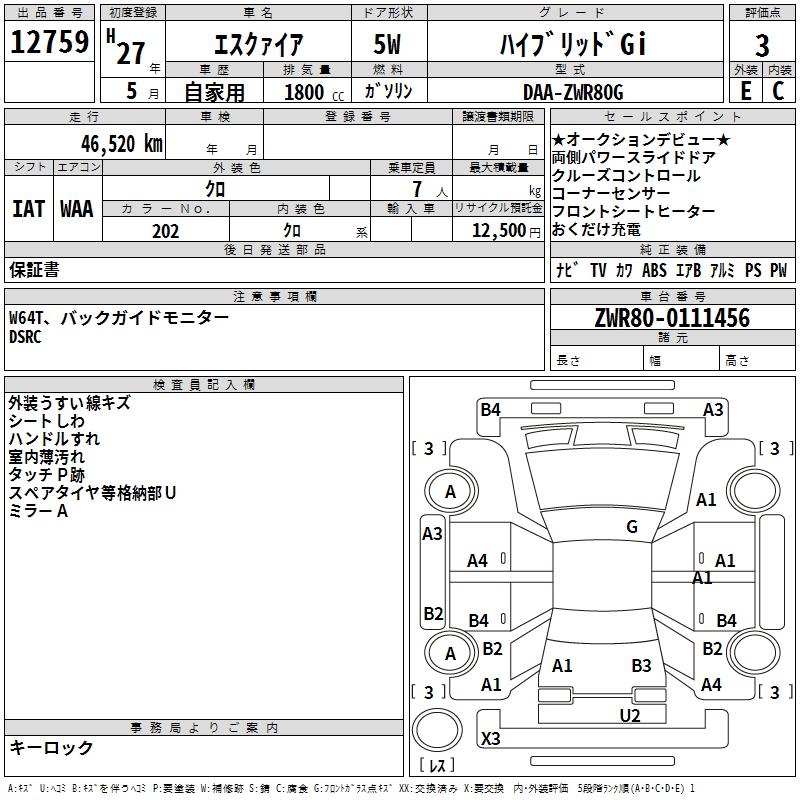Click the usage history 自家用

(x=214, y=92)
